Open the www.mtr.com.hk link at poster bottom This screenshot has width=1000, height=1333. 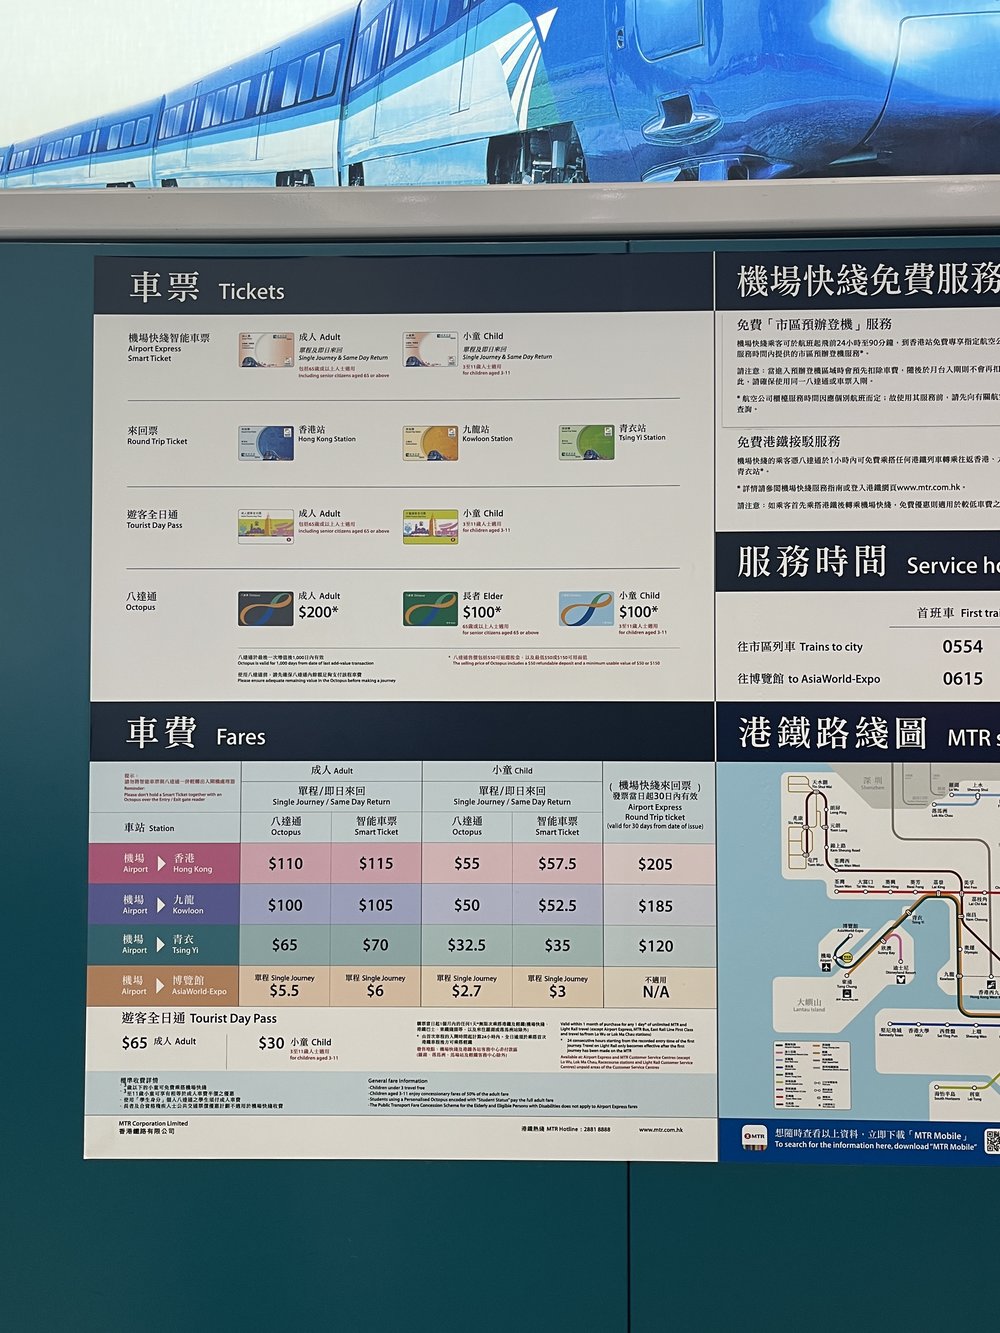661,1129
